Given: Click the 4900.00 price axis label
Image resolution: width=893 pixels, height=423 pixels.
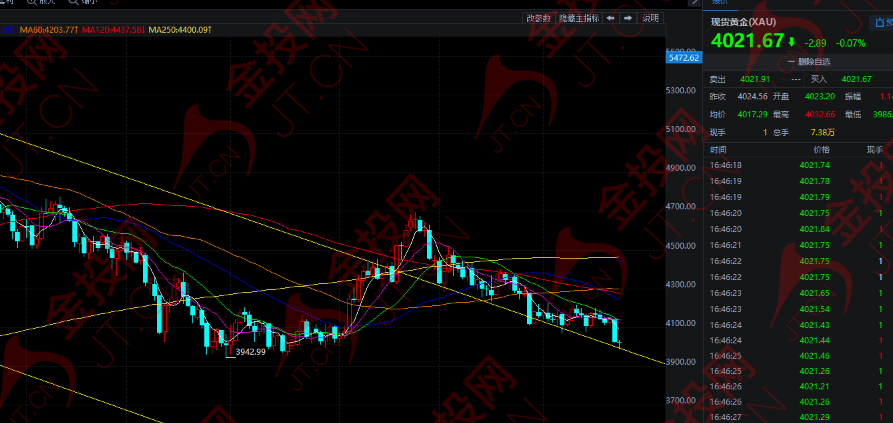Looking at the screenshot, I should coord(682,168).
